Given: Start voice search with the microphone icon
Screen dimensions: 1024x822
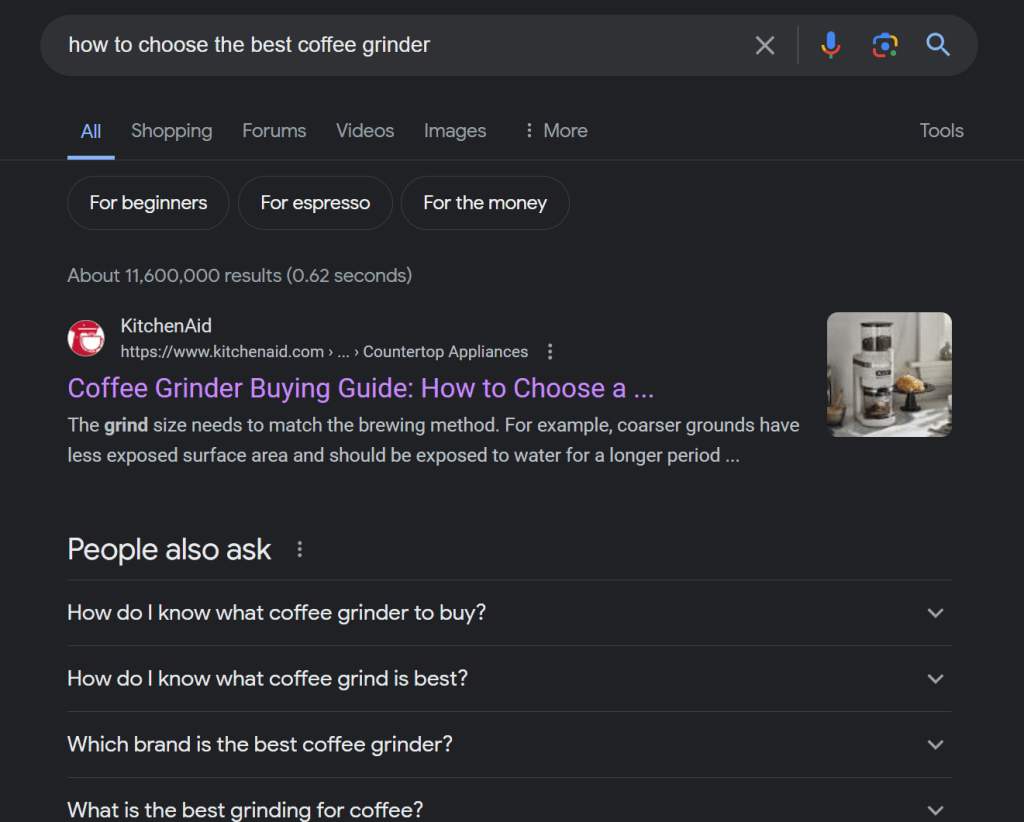Looking at the screenshot, I should point(831,45).
